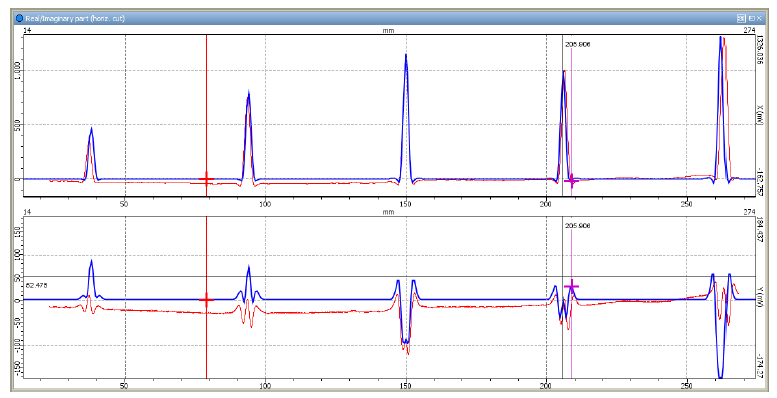Close the Real/Imaginary part window
Image resolution: width=777 pixels, height=398 pixels.
[x=759, y=18]
